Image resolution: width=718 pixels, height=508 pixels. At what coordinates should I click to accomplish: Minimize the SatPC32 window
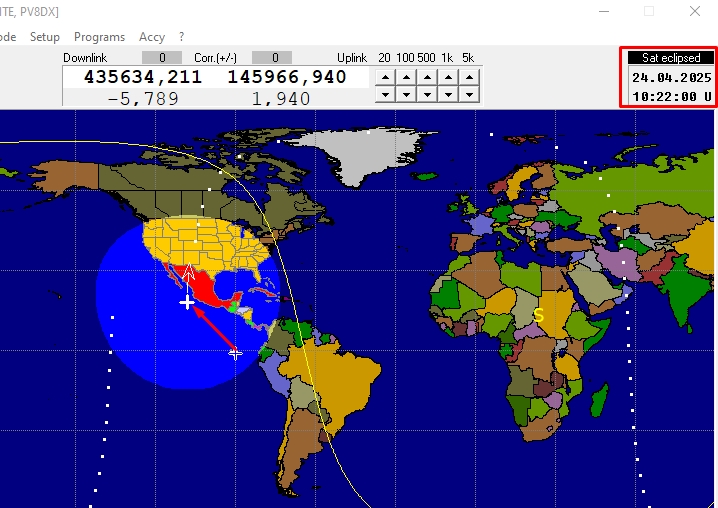pos(604,11)
